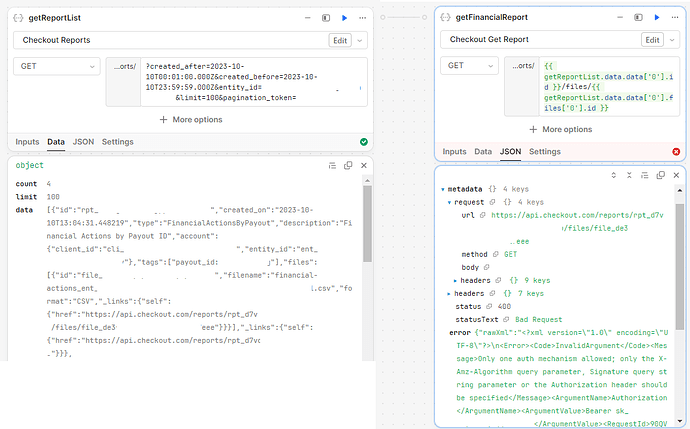Toggle side panel layout icon in getReportList
This screenshot has height=429, width=690.
pyautogui.click(x=326, y=18)
